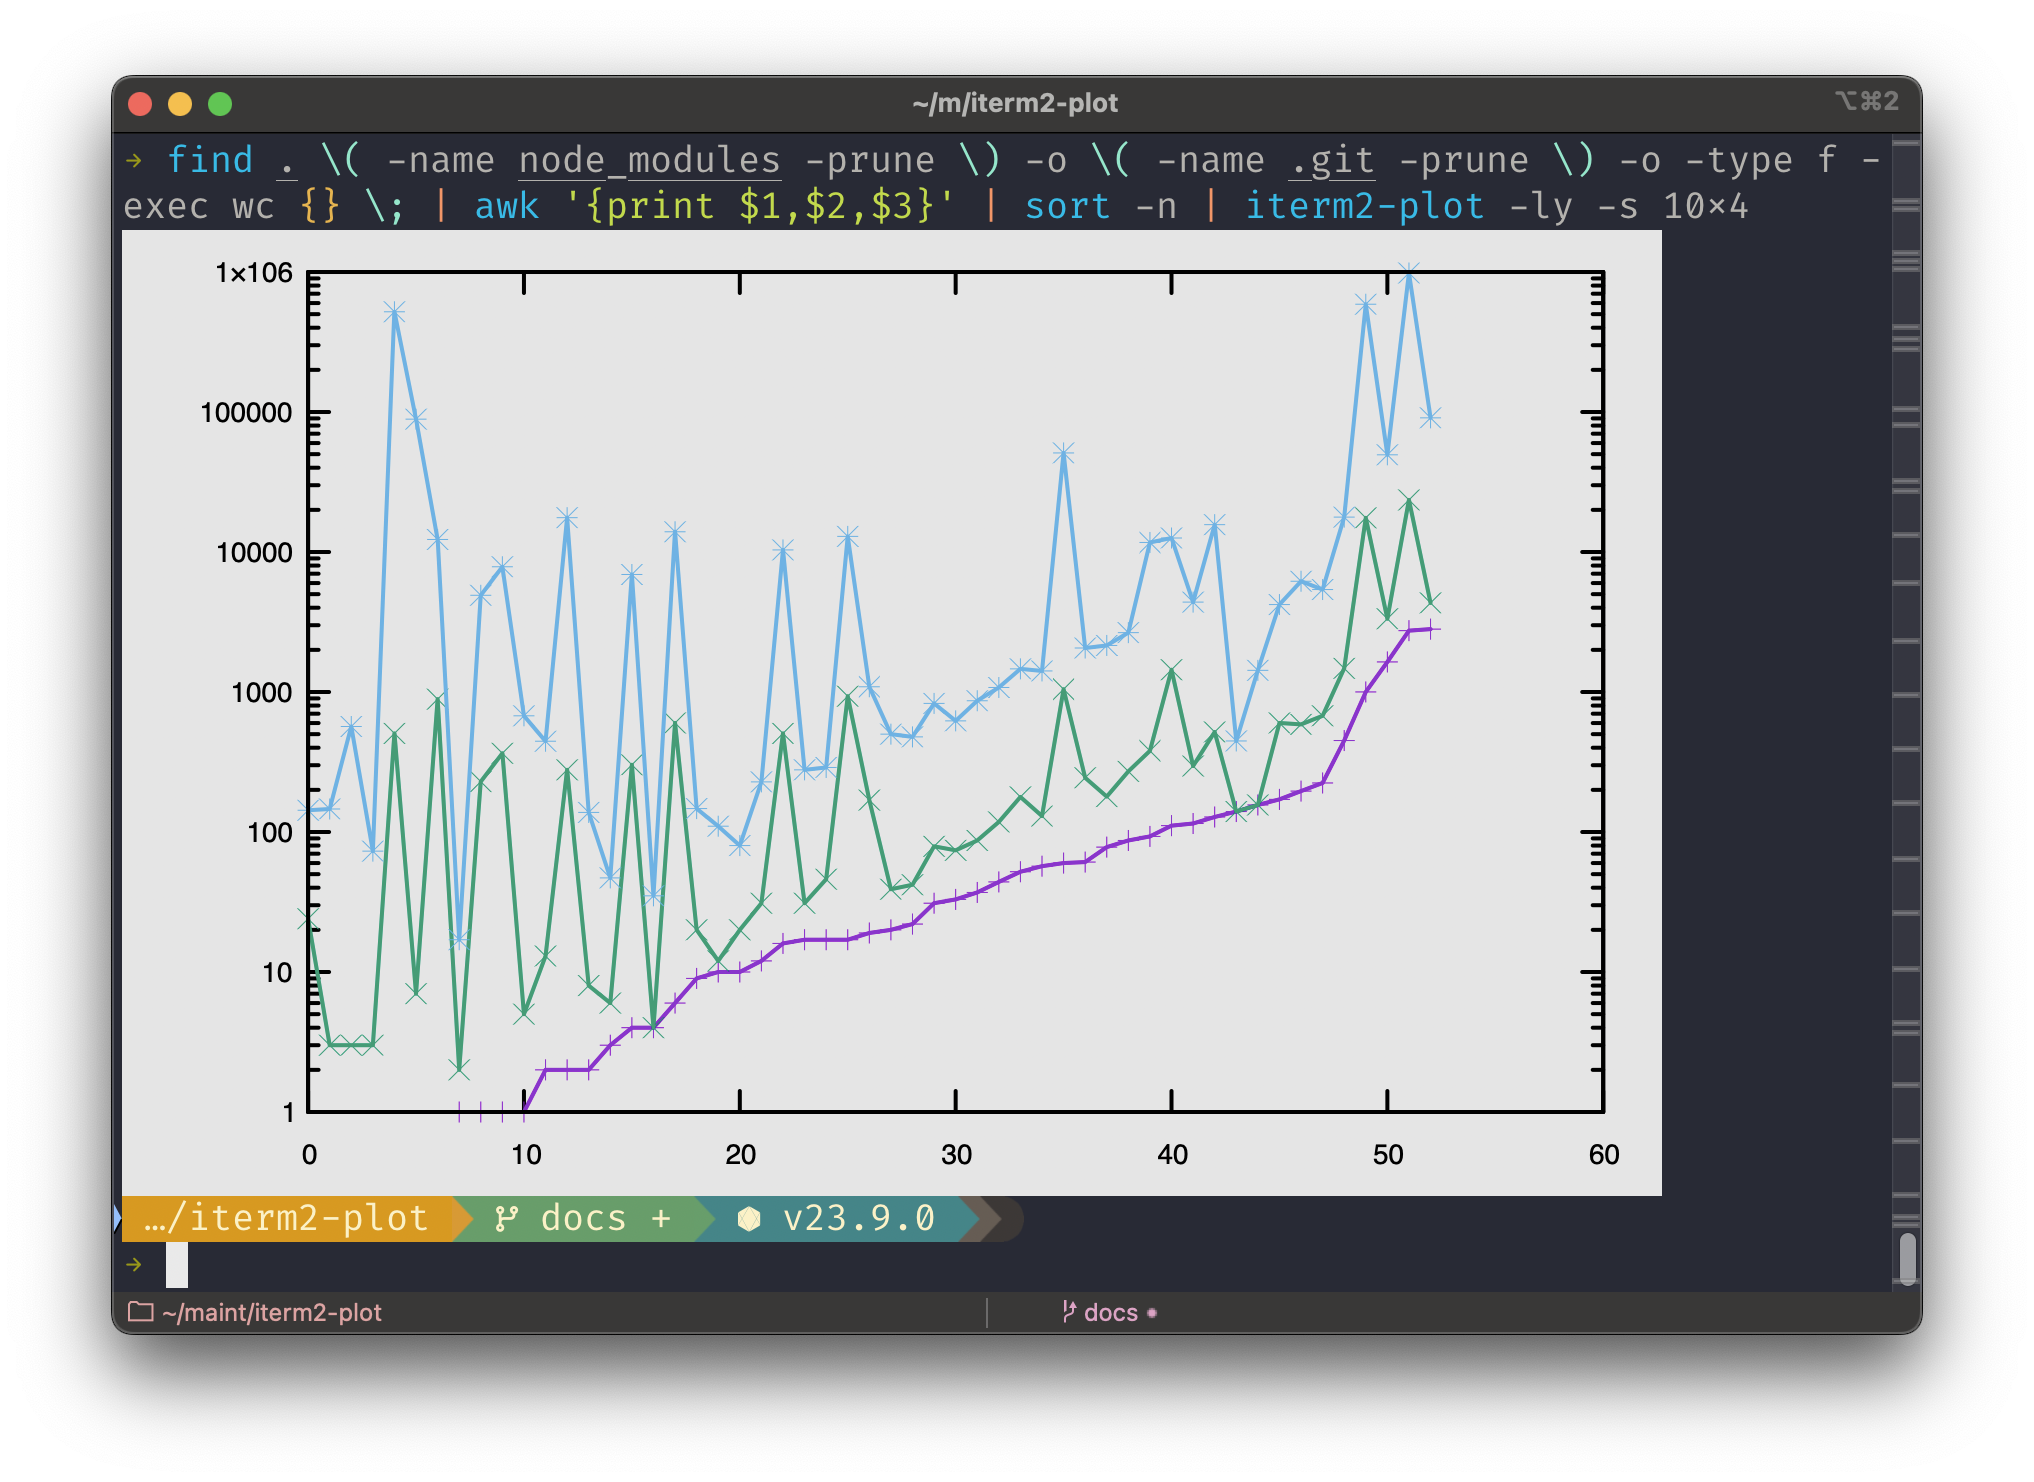Screen dimensions: 2034x1482
Task: Click the prompt arrow before the find command
Action: [134, 160]
